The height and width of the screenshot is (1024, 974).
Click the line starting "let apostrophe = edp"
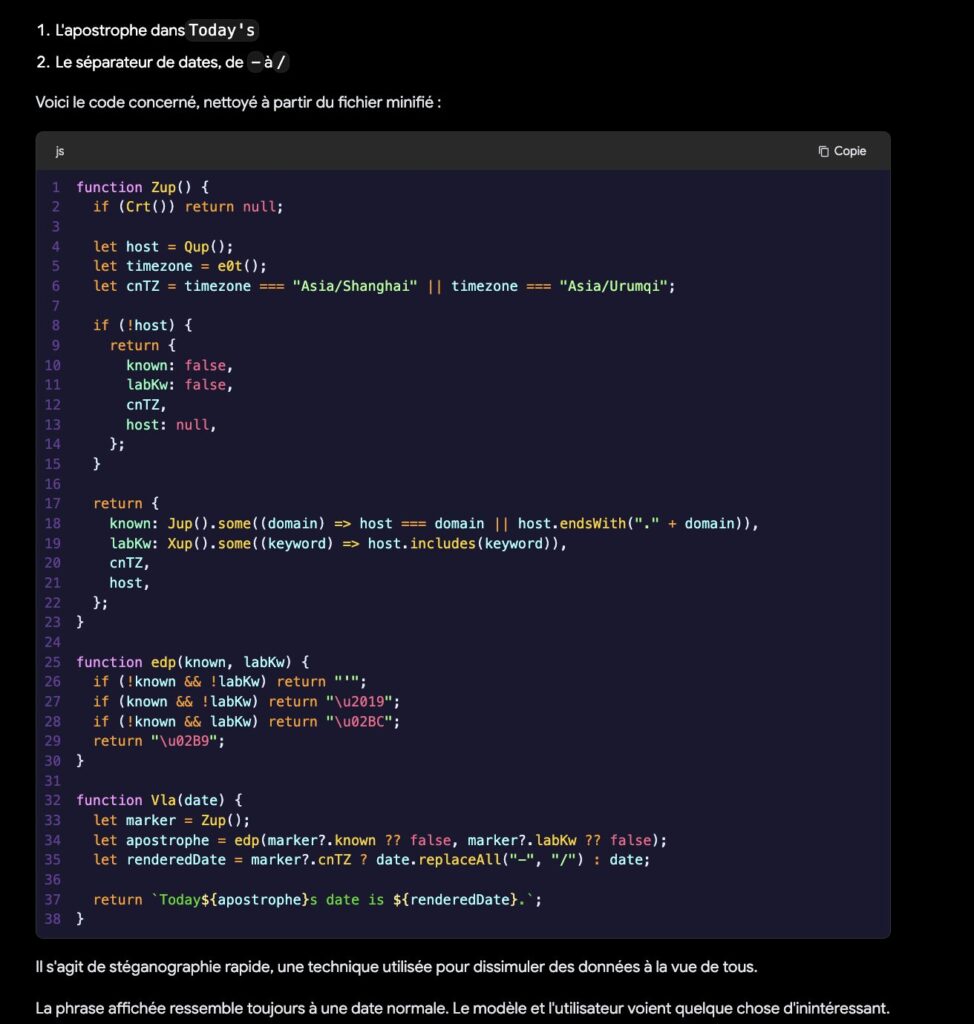point(380,840)
